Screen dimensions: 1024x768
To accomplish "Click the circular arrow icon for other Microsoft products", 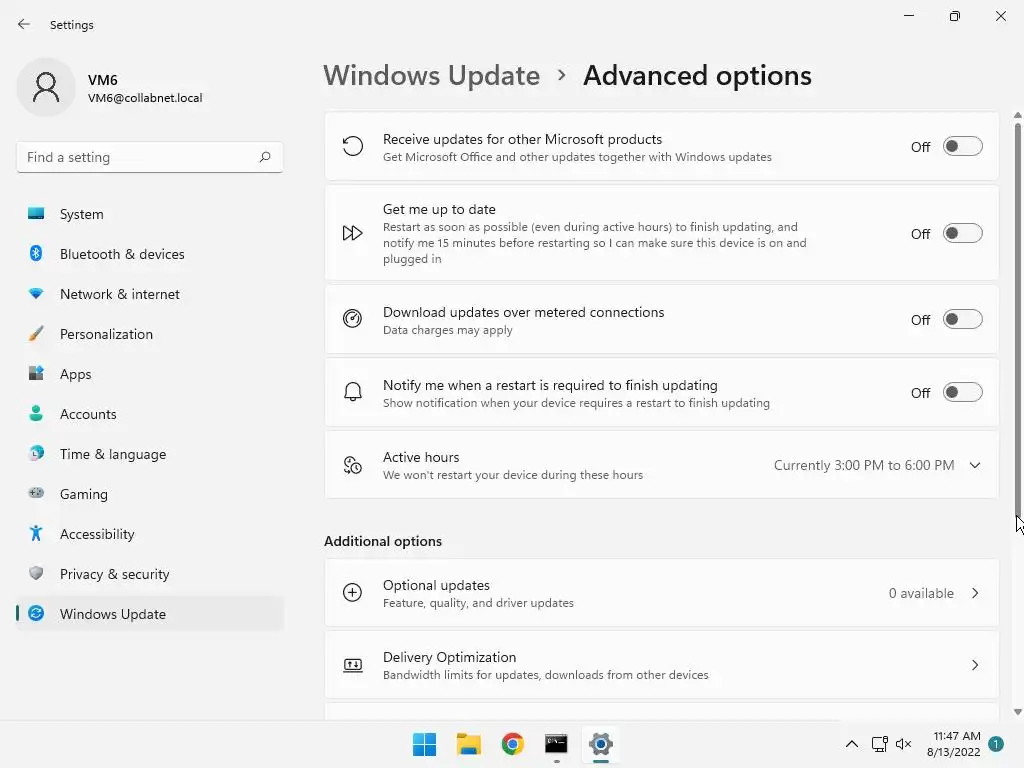I will (x=353, y=146).
